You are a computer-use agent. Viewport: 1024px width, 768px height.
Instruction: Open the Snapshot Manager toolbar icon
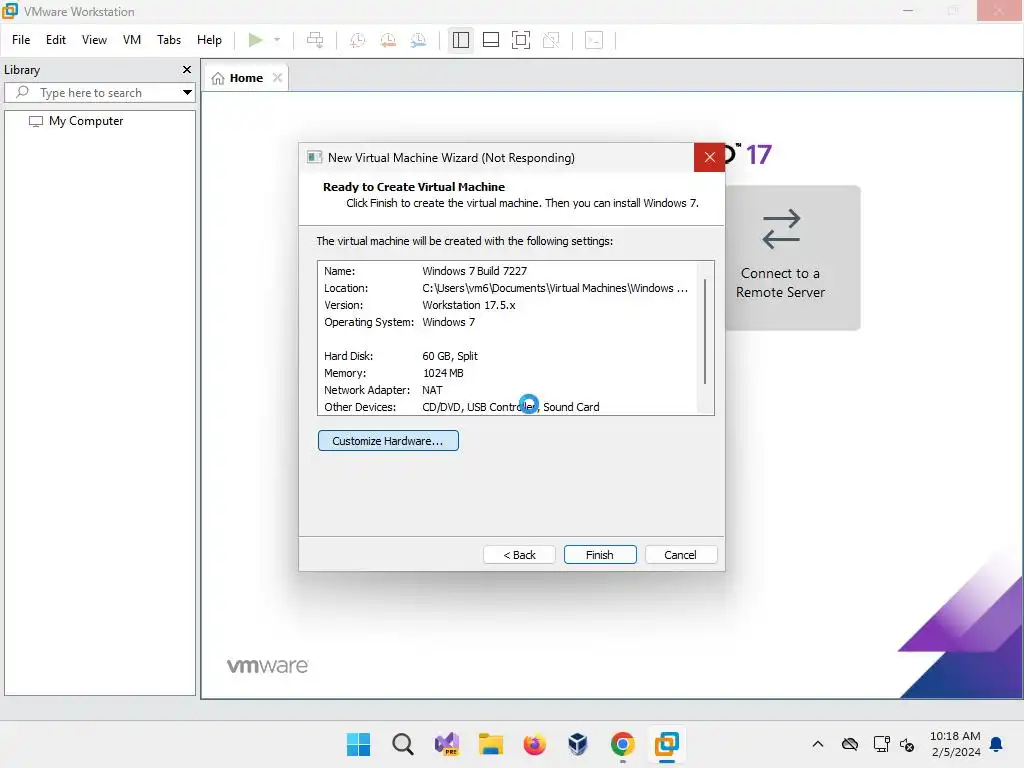tap(419, 40)
